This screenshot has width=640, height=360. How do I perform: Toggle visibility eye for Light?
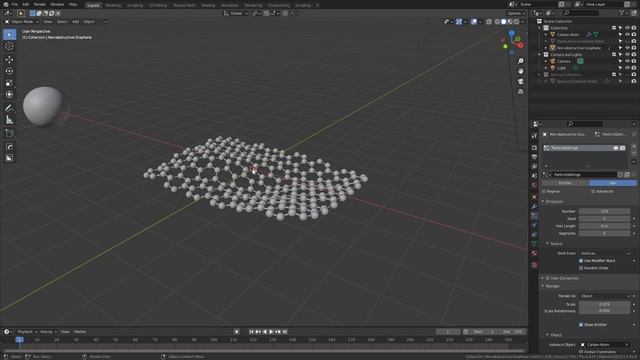[x=627, y=68]
